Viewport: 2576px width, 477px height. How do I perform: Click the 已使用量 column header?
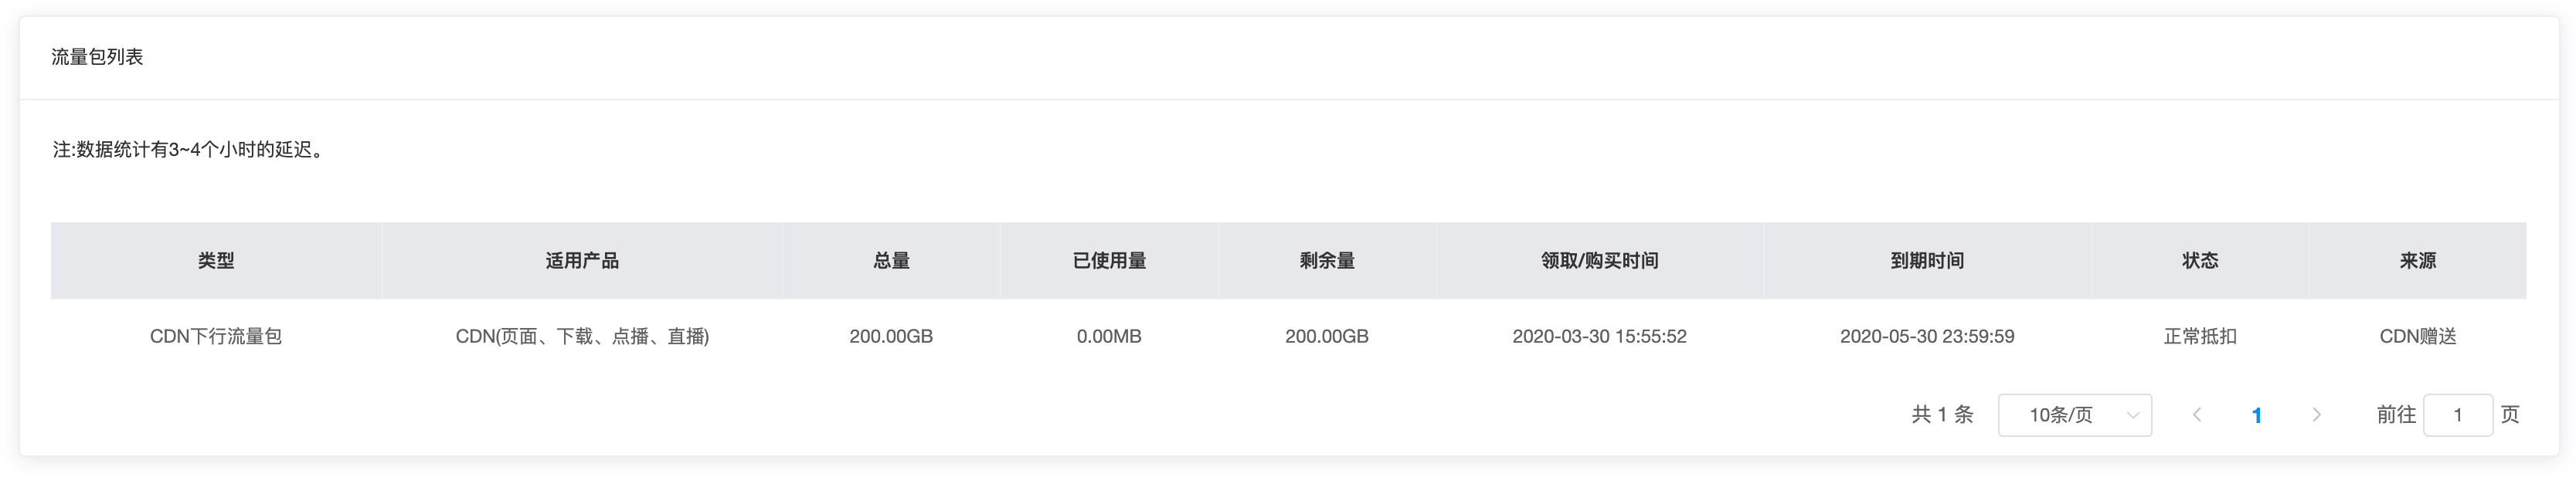click(1109, 261)
